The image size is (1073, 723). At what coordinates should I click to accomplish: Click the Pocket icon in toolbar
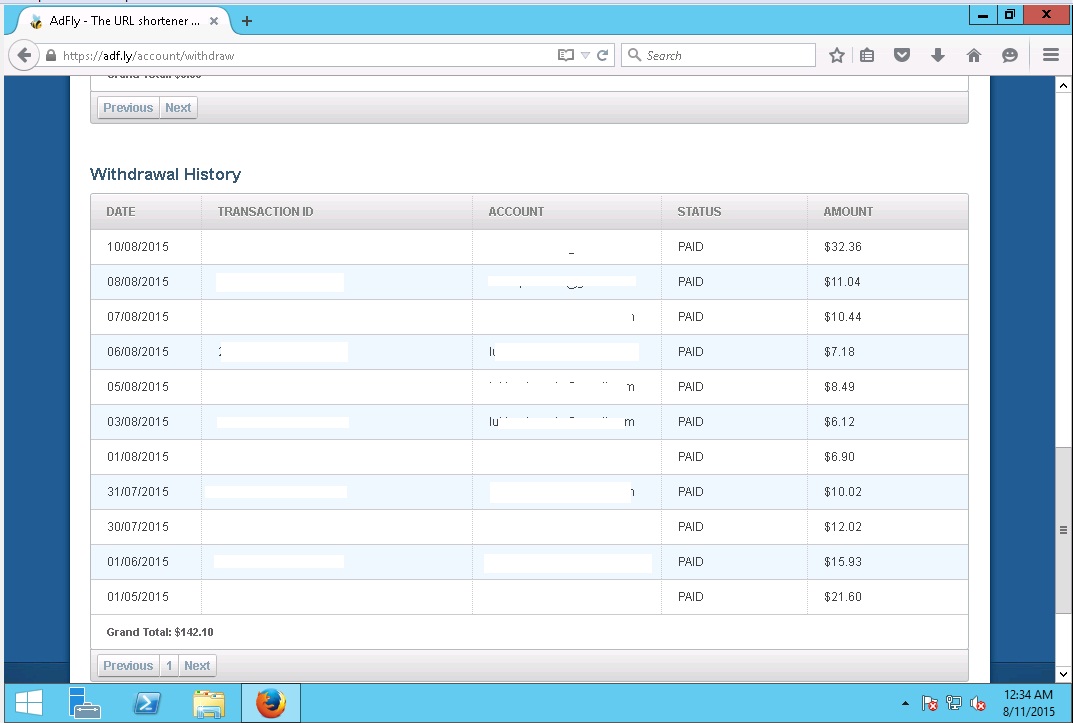coord(902,56)
